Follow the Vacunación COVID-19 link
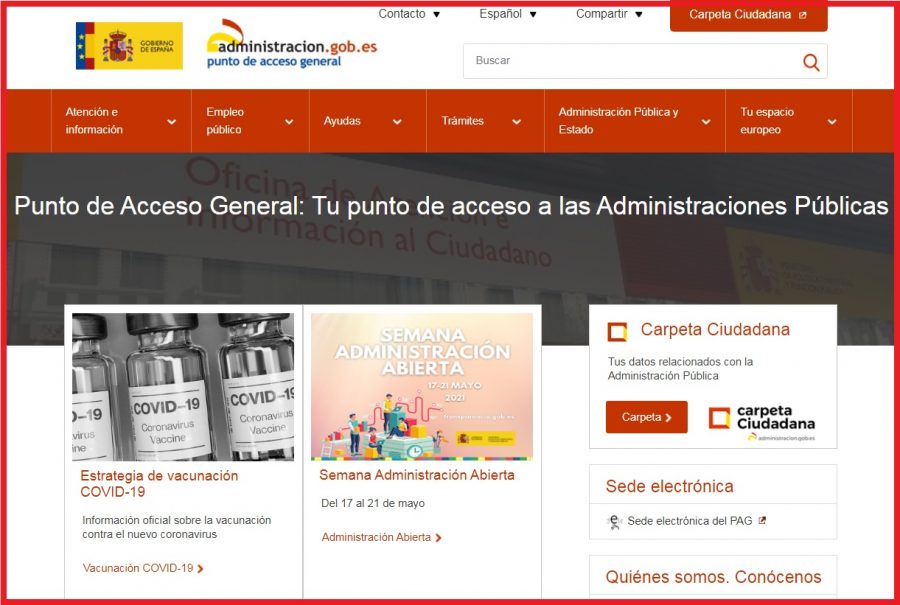Image resolution: width=900 pixels, height=605 pixels. point(137,567)
